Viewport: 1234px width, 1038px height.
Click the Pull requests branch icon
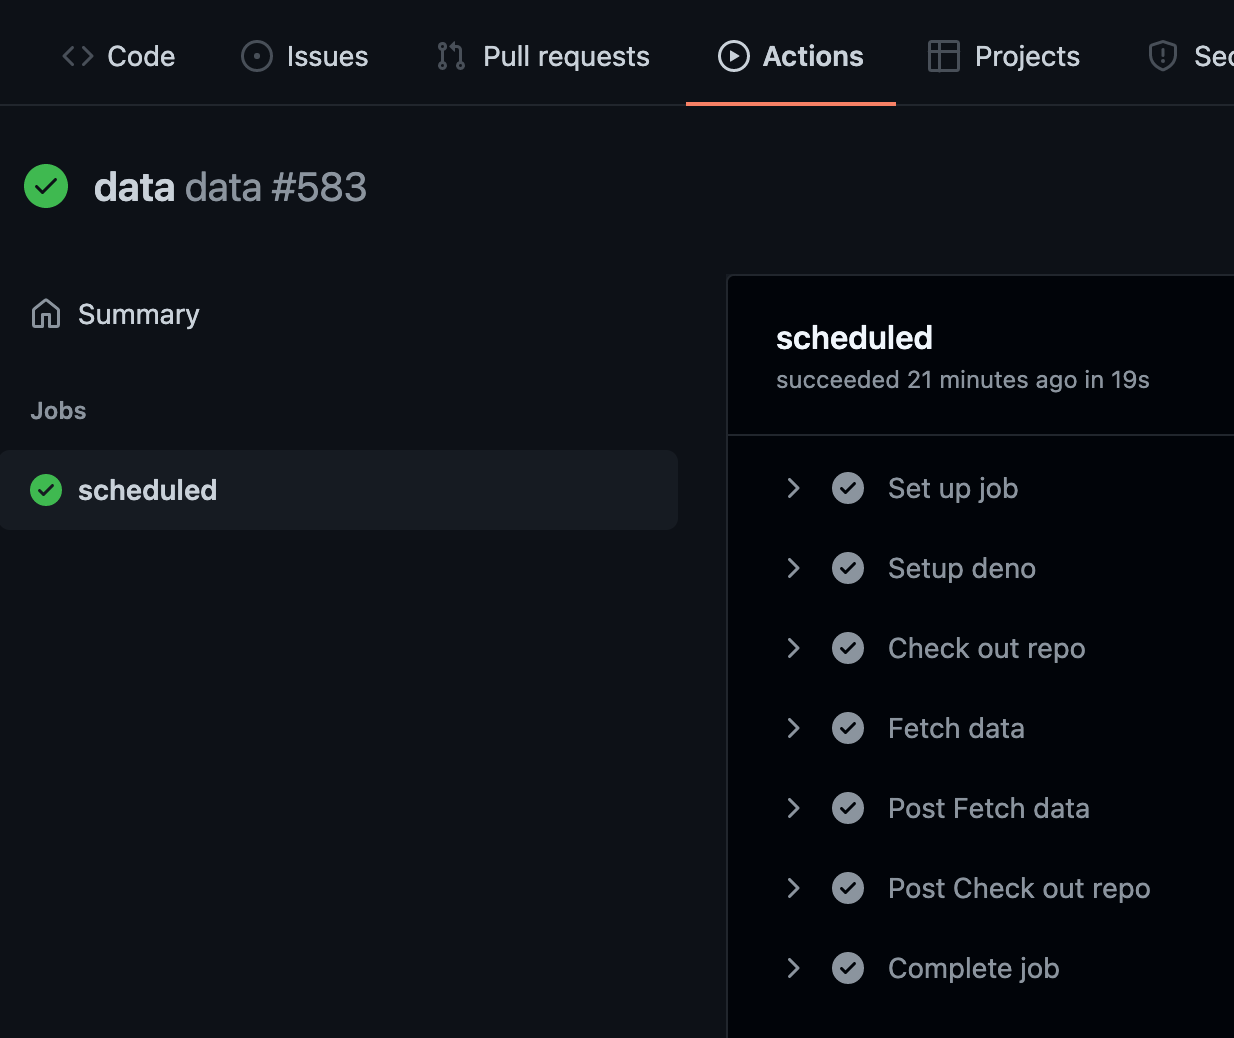coord(451,56)
